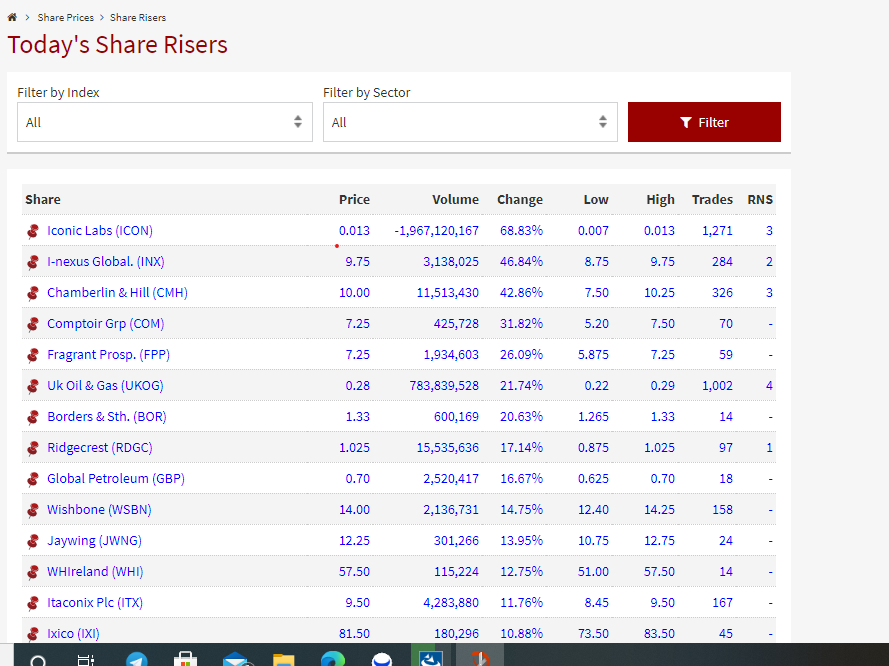Click pin icon beside Comptoir Grp
This screenshot has height=666, width=889.
click(x=33, y=324)
